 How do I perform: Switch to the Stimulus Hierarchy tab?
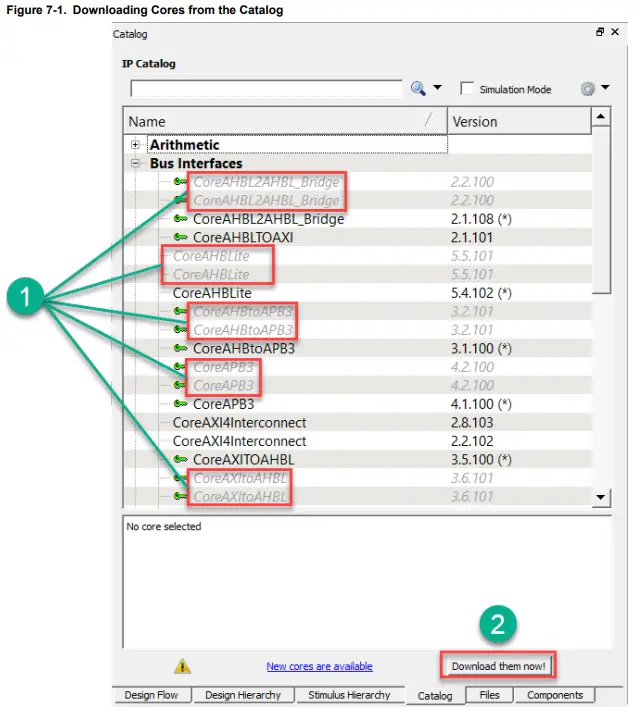tap(349, 695)
